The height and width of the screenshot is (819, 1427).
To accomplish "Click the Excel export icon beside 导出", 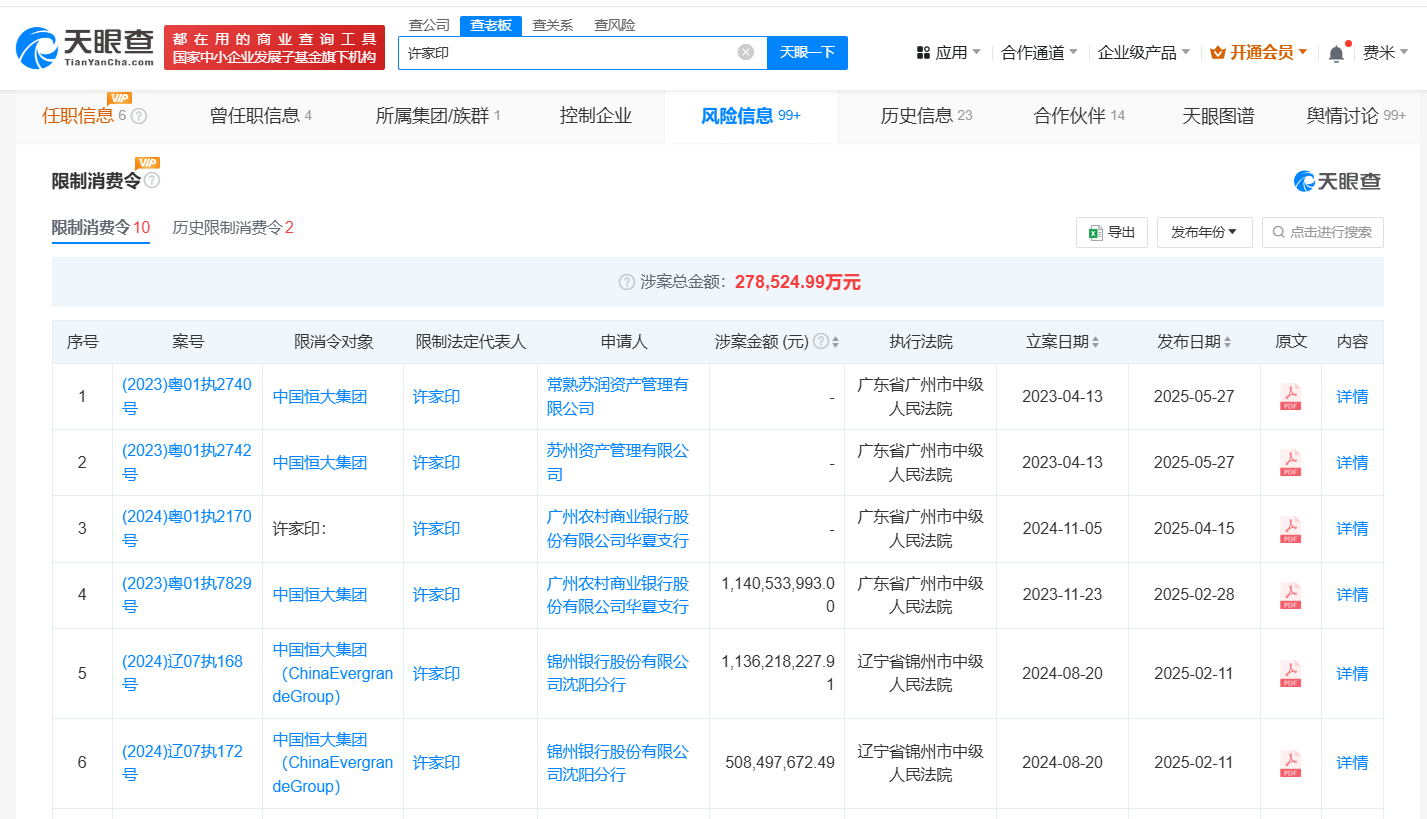I will (1096, 231).
